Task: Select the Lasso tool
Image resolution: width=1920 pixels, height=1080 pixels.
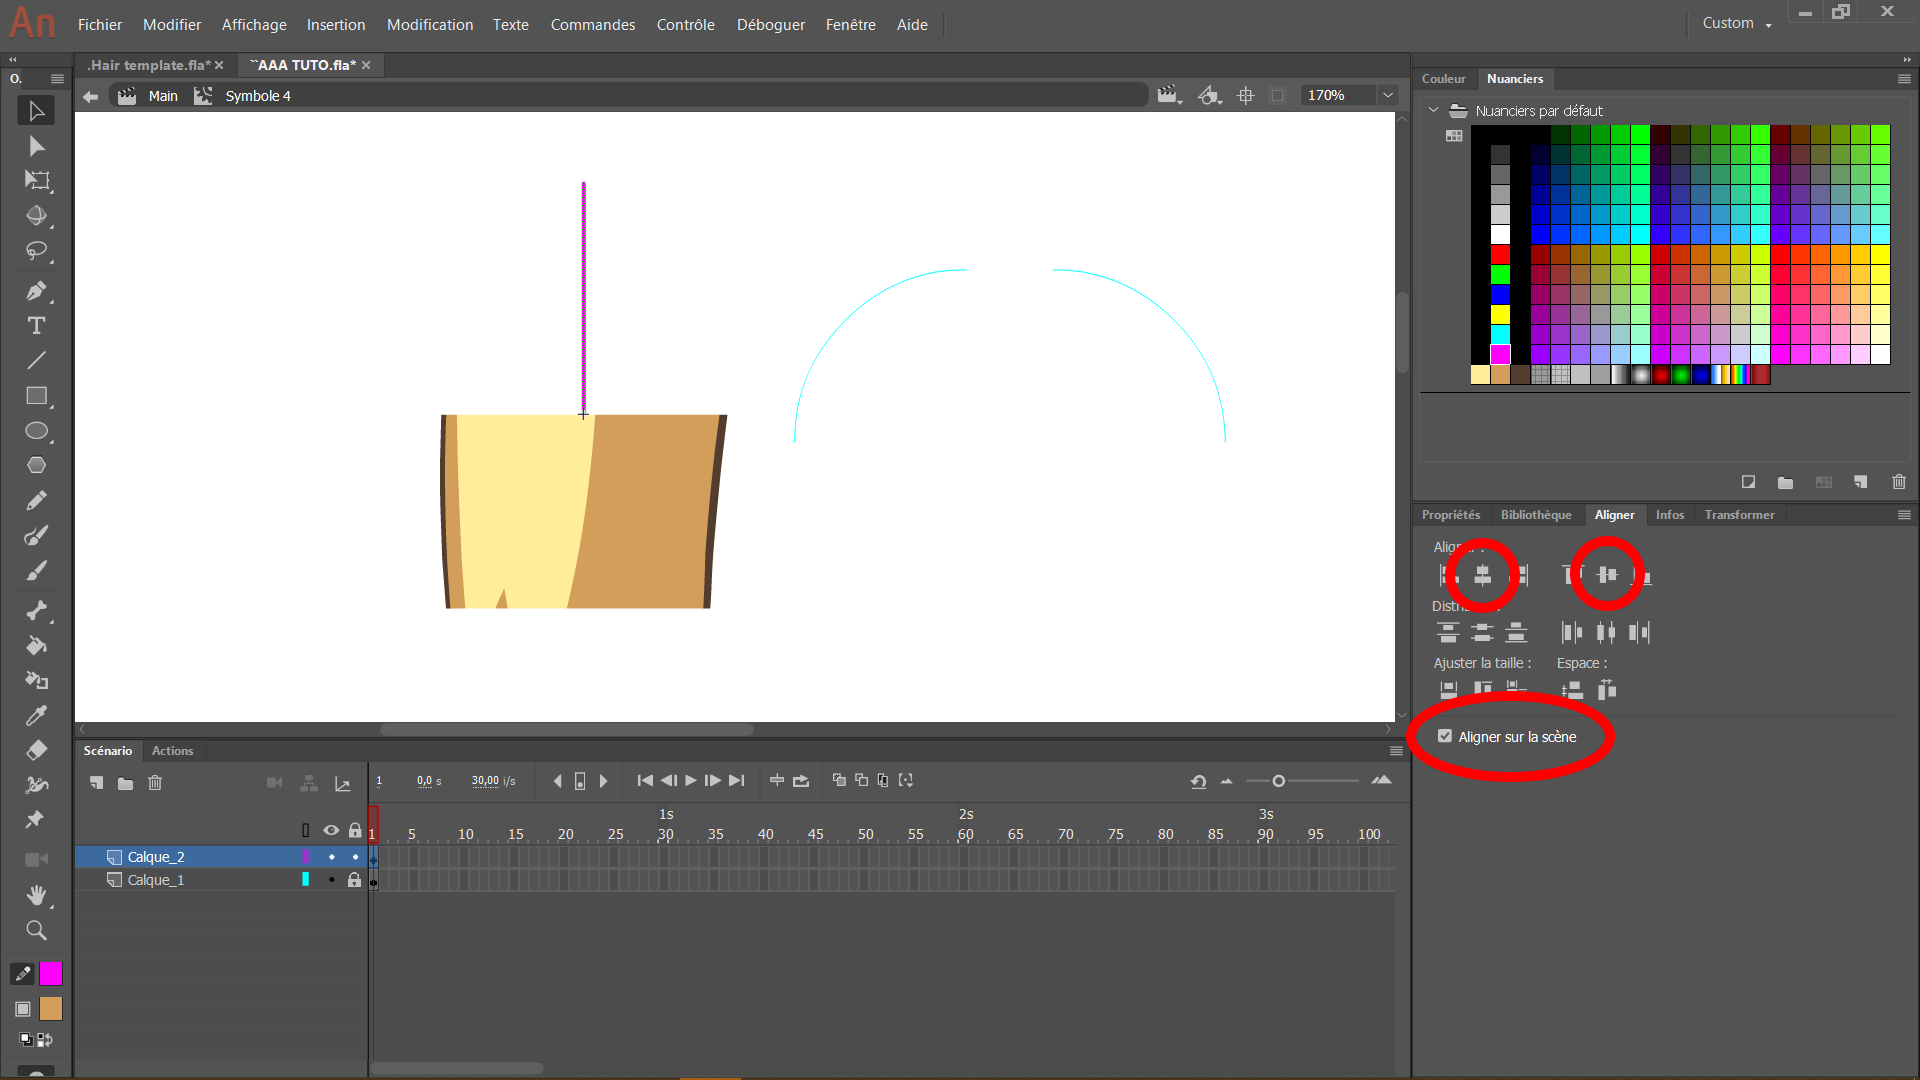Action: tap(36, 251)
